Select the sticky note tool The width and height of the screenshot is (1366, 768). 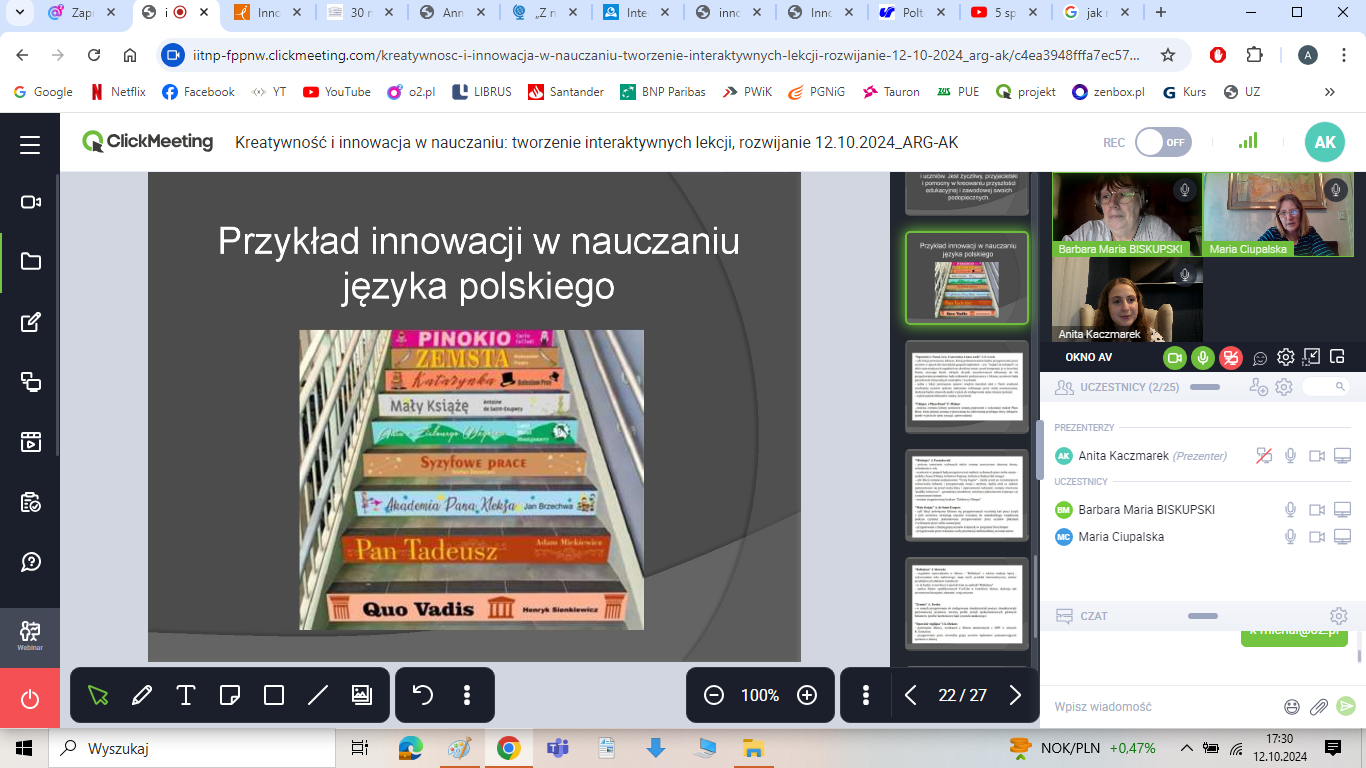(x=229, y=695)
